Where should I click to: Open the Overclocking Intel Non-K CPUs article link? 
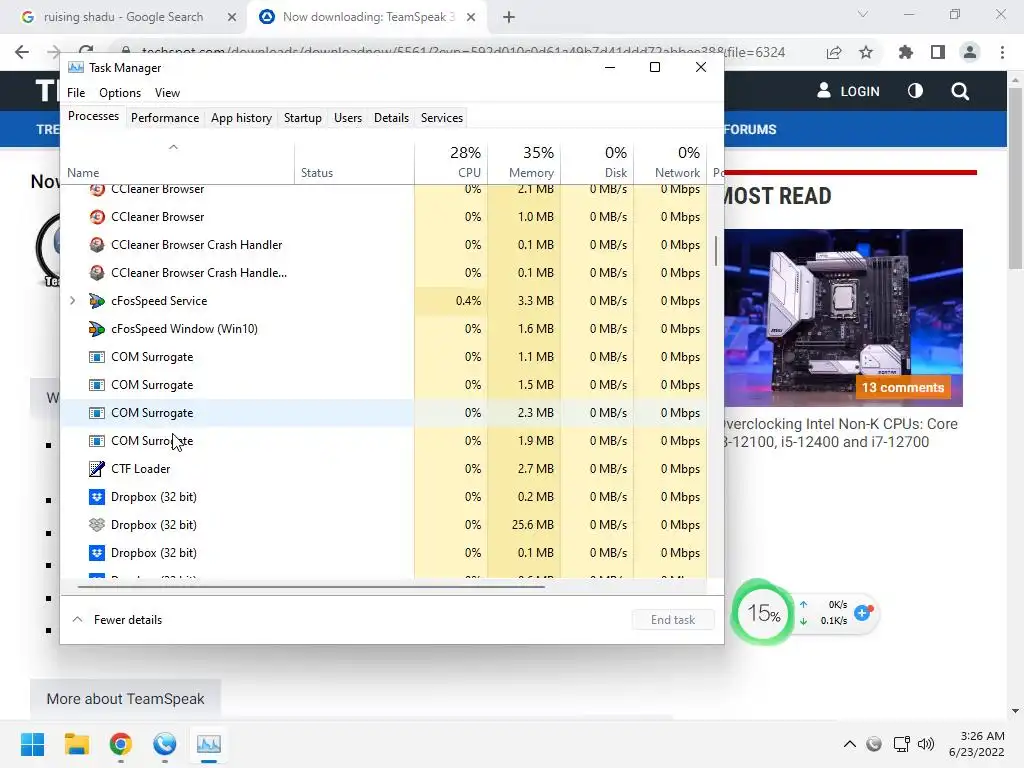(x=840, y=433)
